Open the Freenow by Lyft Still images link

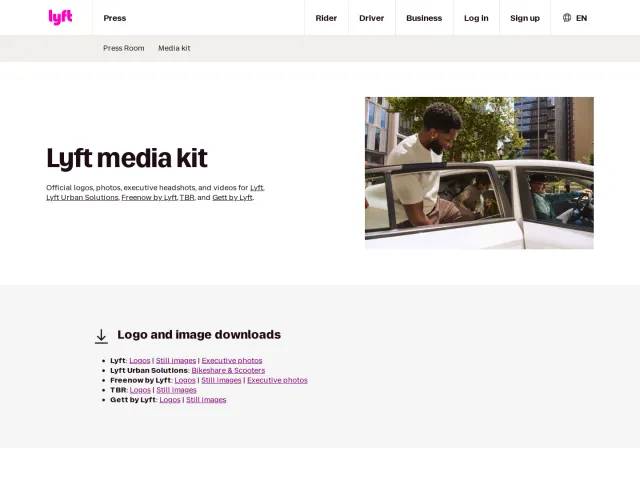coord(221,380)
